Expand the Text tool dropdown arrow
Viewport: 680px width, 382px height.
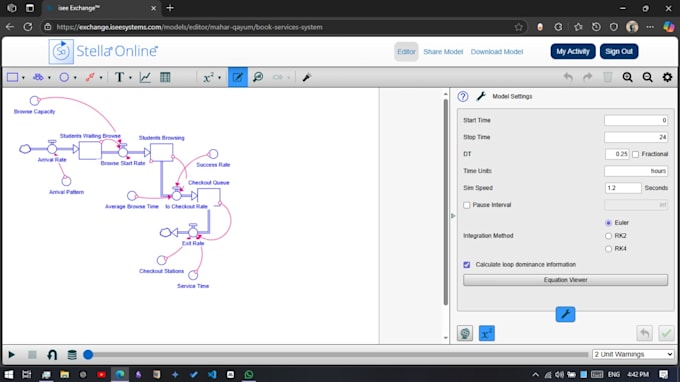130,78
